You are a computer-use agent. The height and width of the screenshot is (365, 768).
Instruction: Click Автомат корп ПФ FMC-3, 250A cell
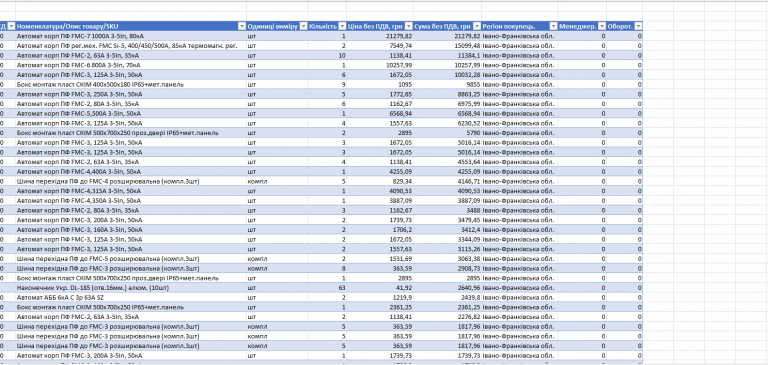[131, 94]
